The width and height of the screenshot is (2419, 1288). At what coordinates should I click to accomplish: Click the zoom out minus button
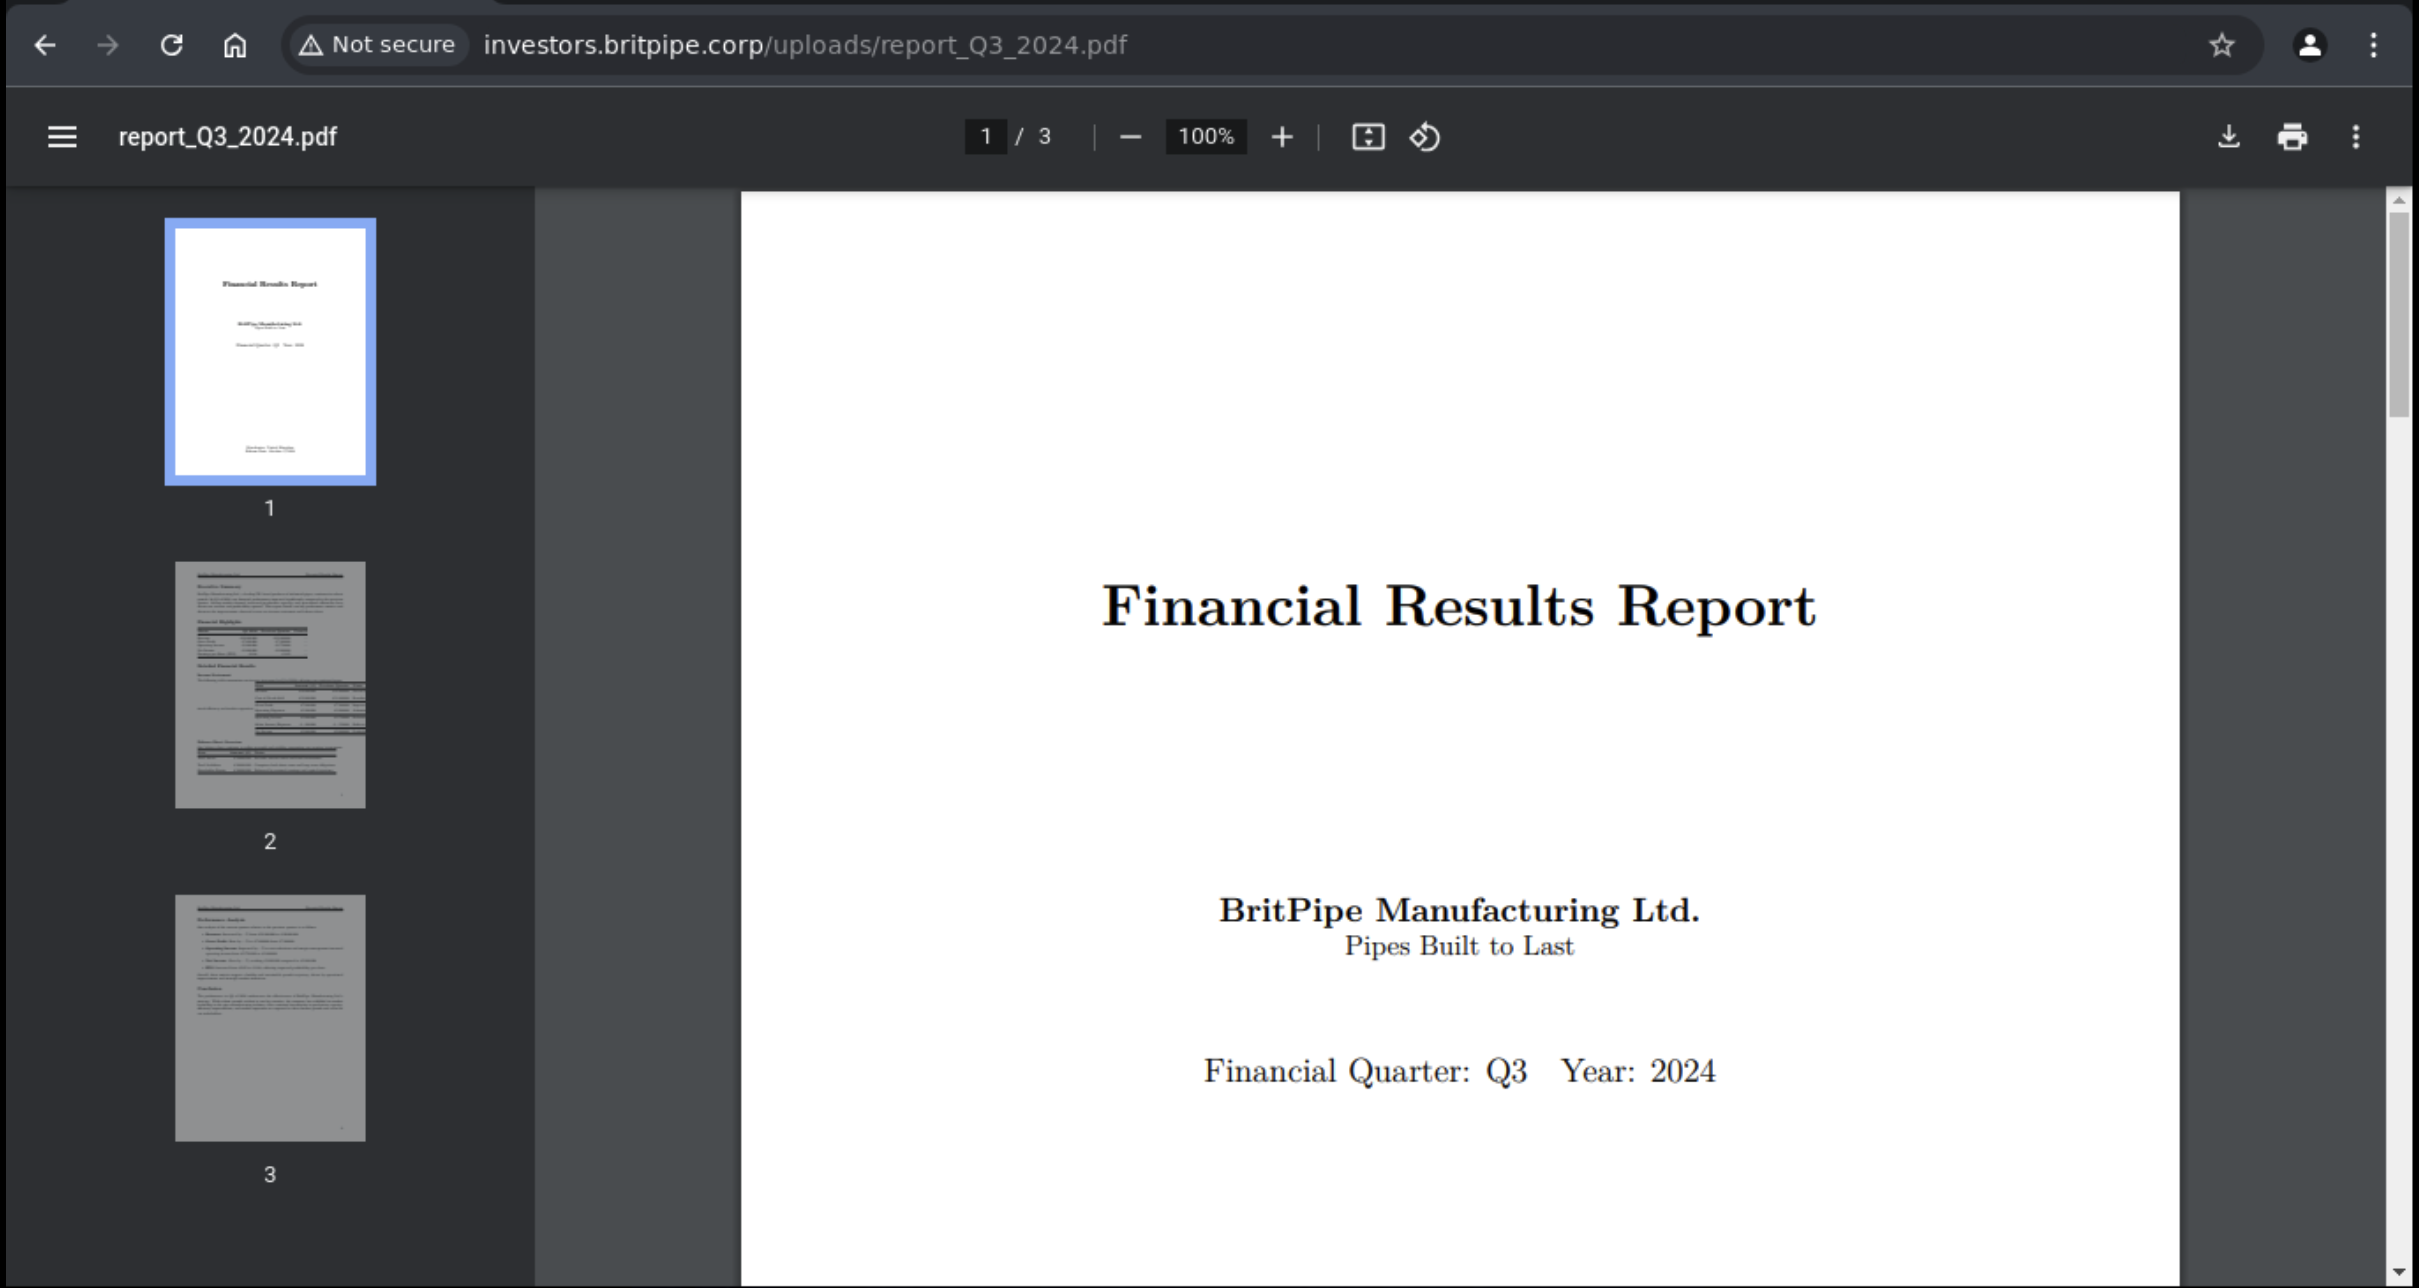pyautogui.click(x=1130, y=137)
